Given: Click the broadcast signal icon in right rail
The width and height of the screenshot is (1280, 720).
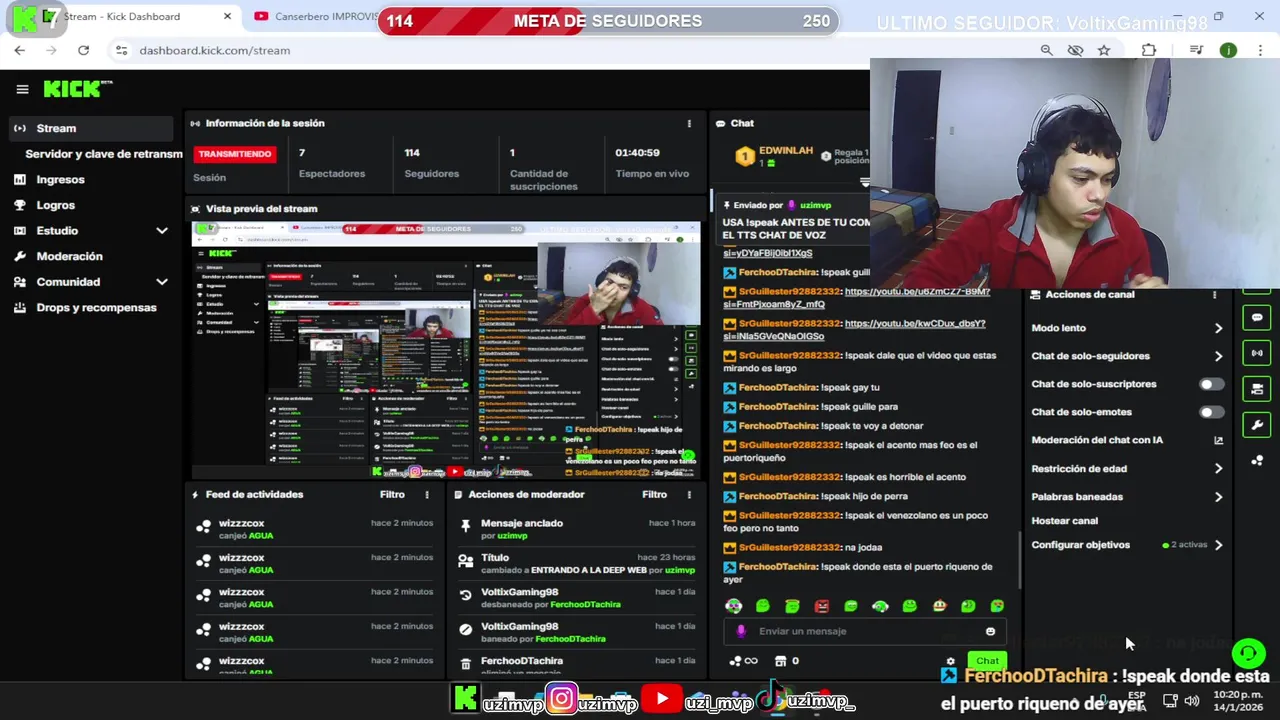Looking at the screenshot, I should (x=1257, y=353).
